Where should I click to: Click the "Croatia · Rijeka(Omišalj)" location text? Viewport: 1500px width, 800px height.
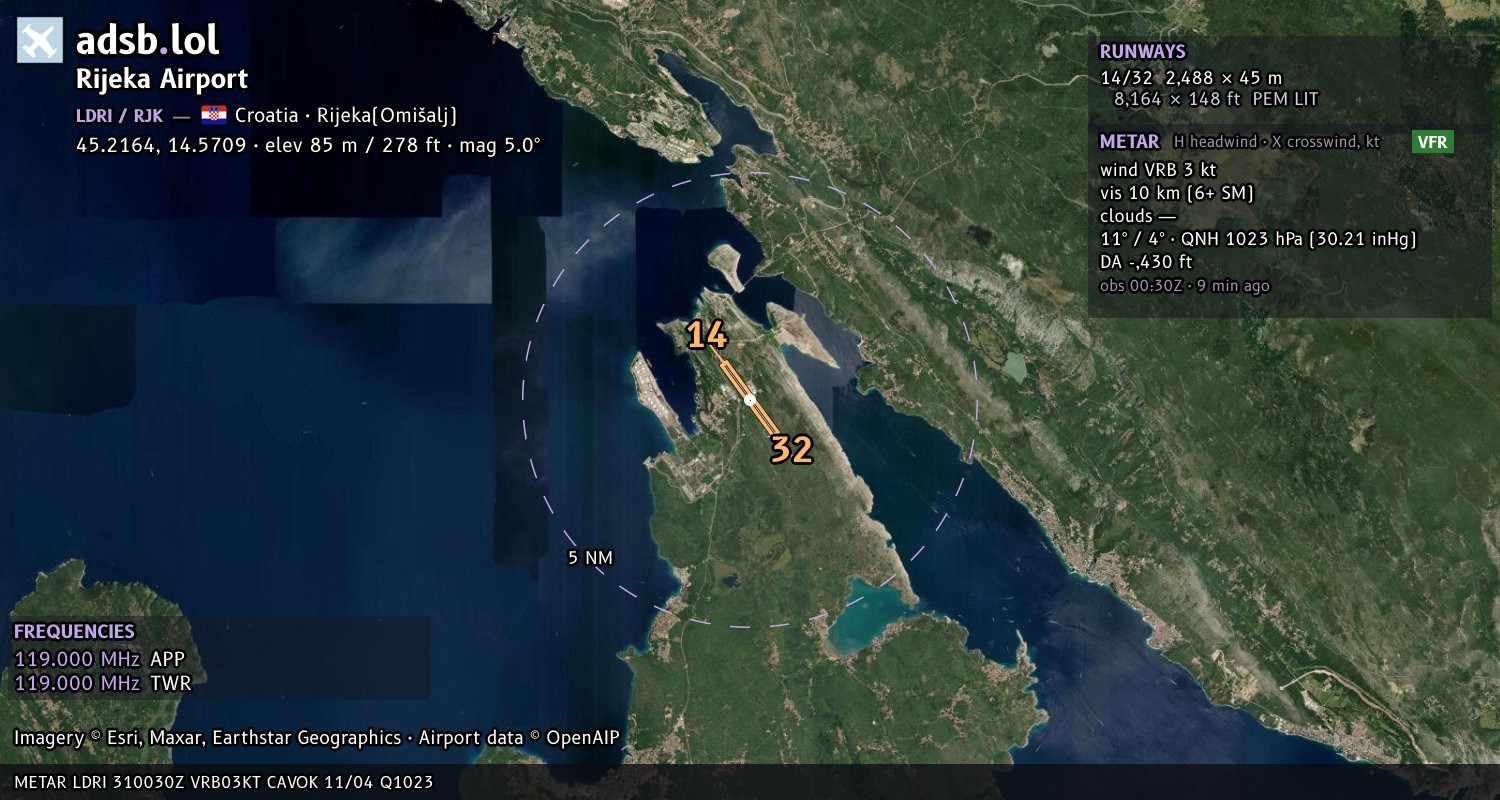click(x=346, y=115)
